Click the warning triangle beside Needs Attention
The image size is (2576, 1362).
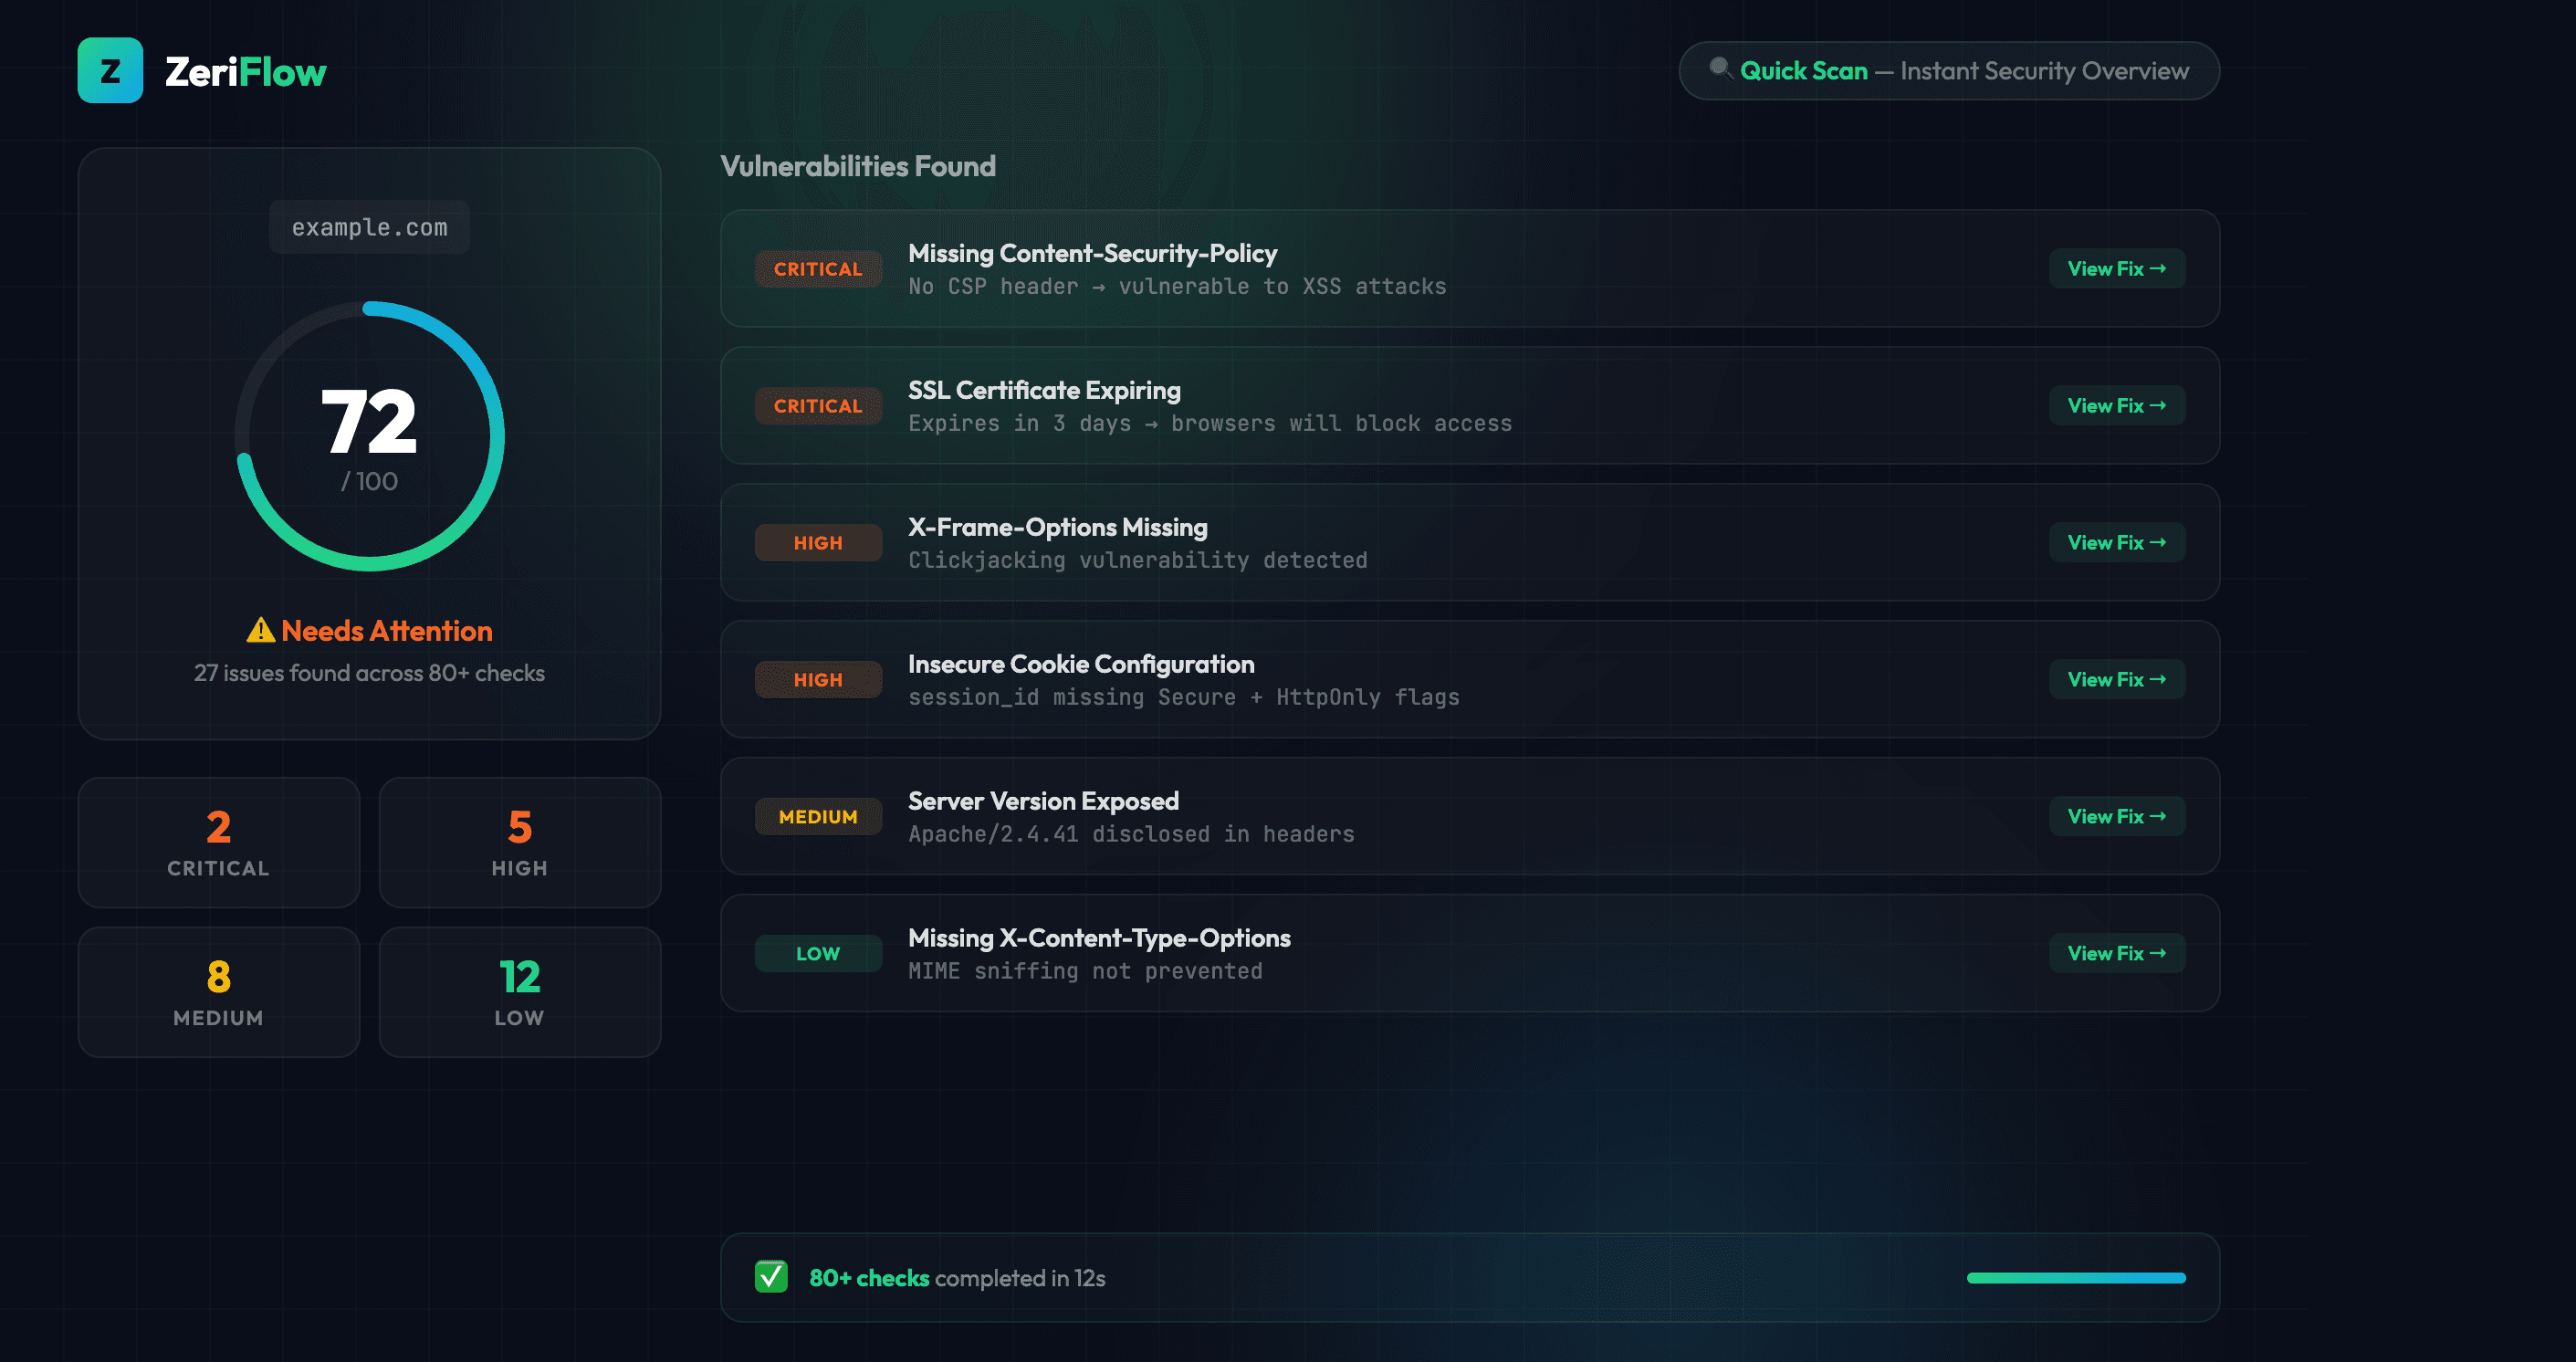[x=259, y=630]
